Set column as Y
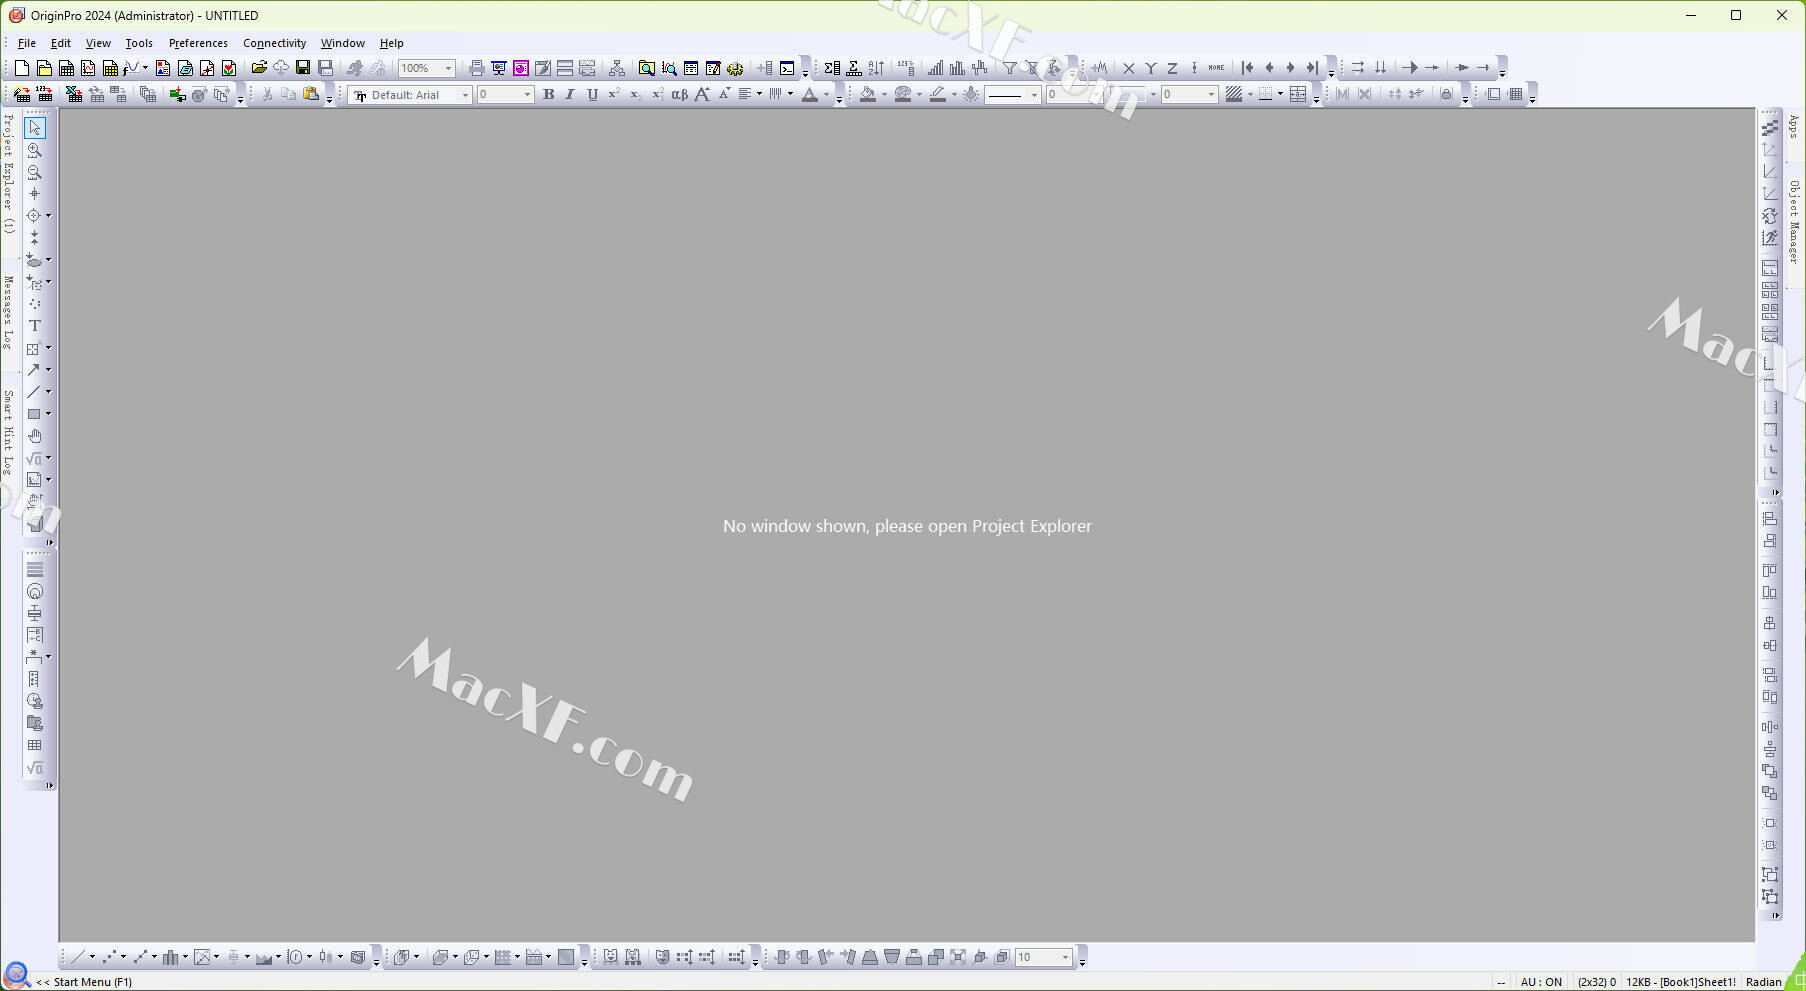 click(x=1151, y=68)
